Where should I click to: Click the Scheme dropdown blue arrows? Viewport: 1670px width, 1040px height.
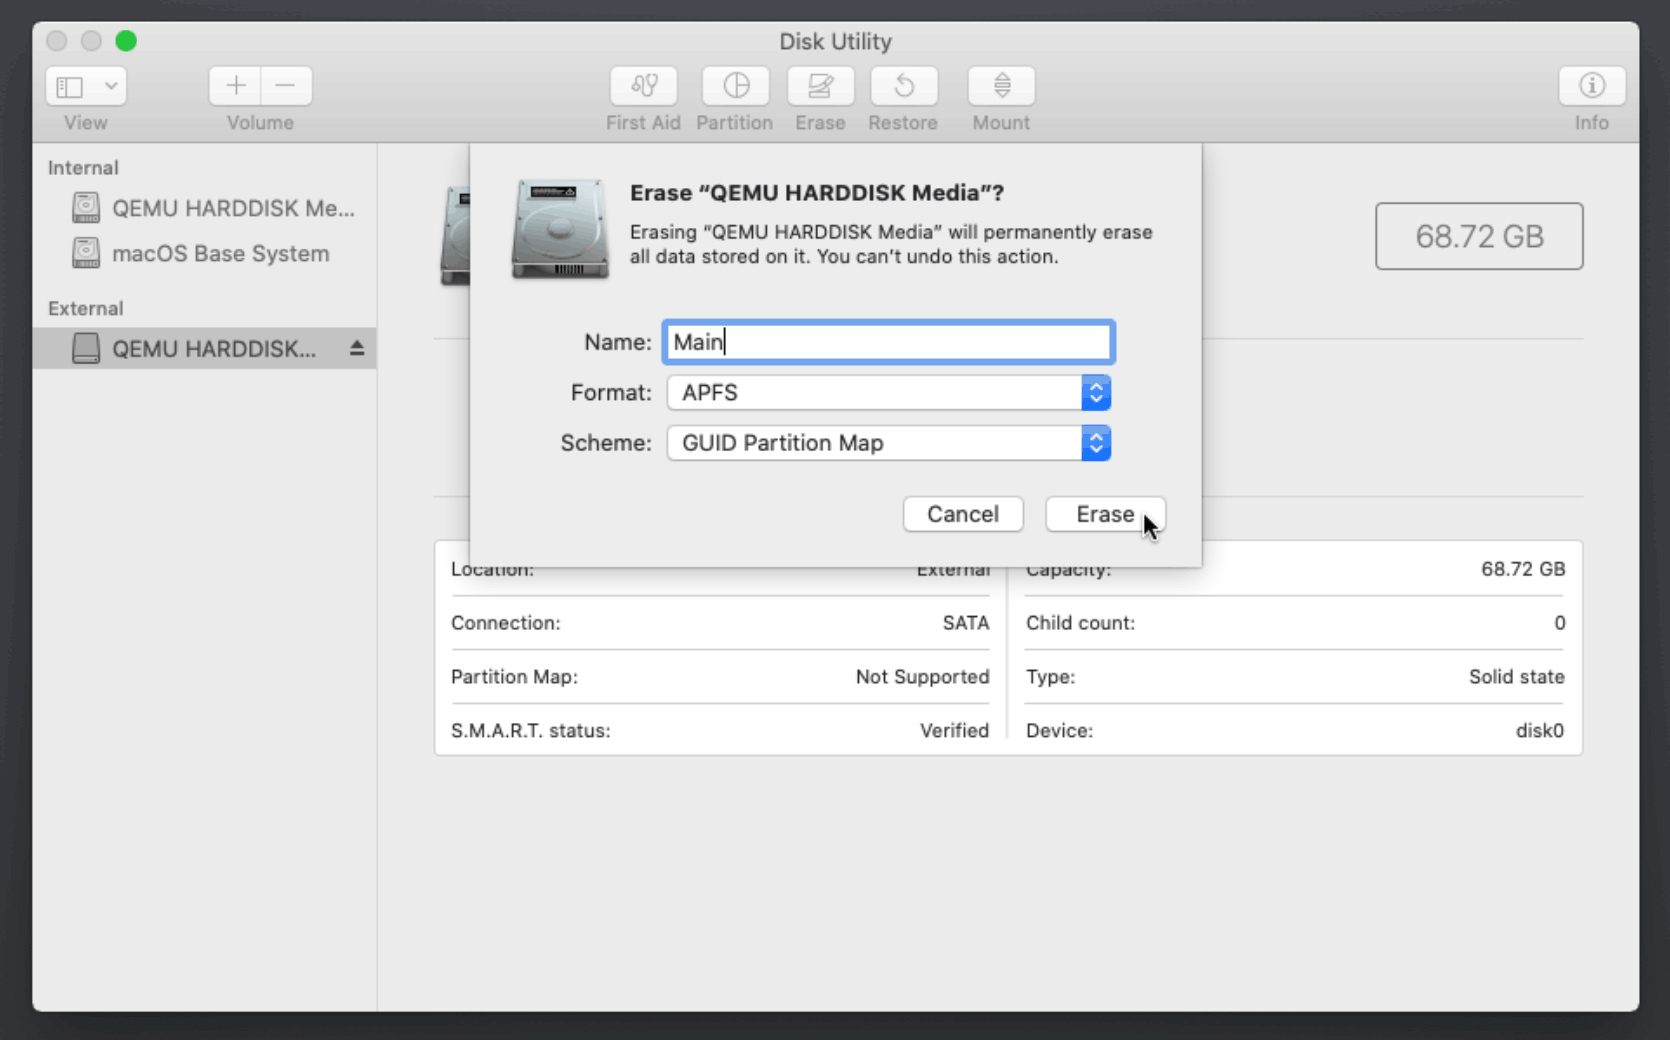pos(1096,443)
